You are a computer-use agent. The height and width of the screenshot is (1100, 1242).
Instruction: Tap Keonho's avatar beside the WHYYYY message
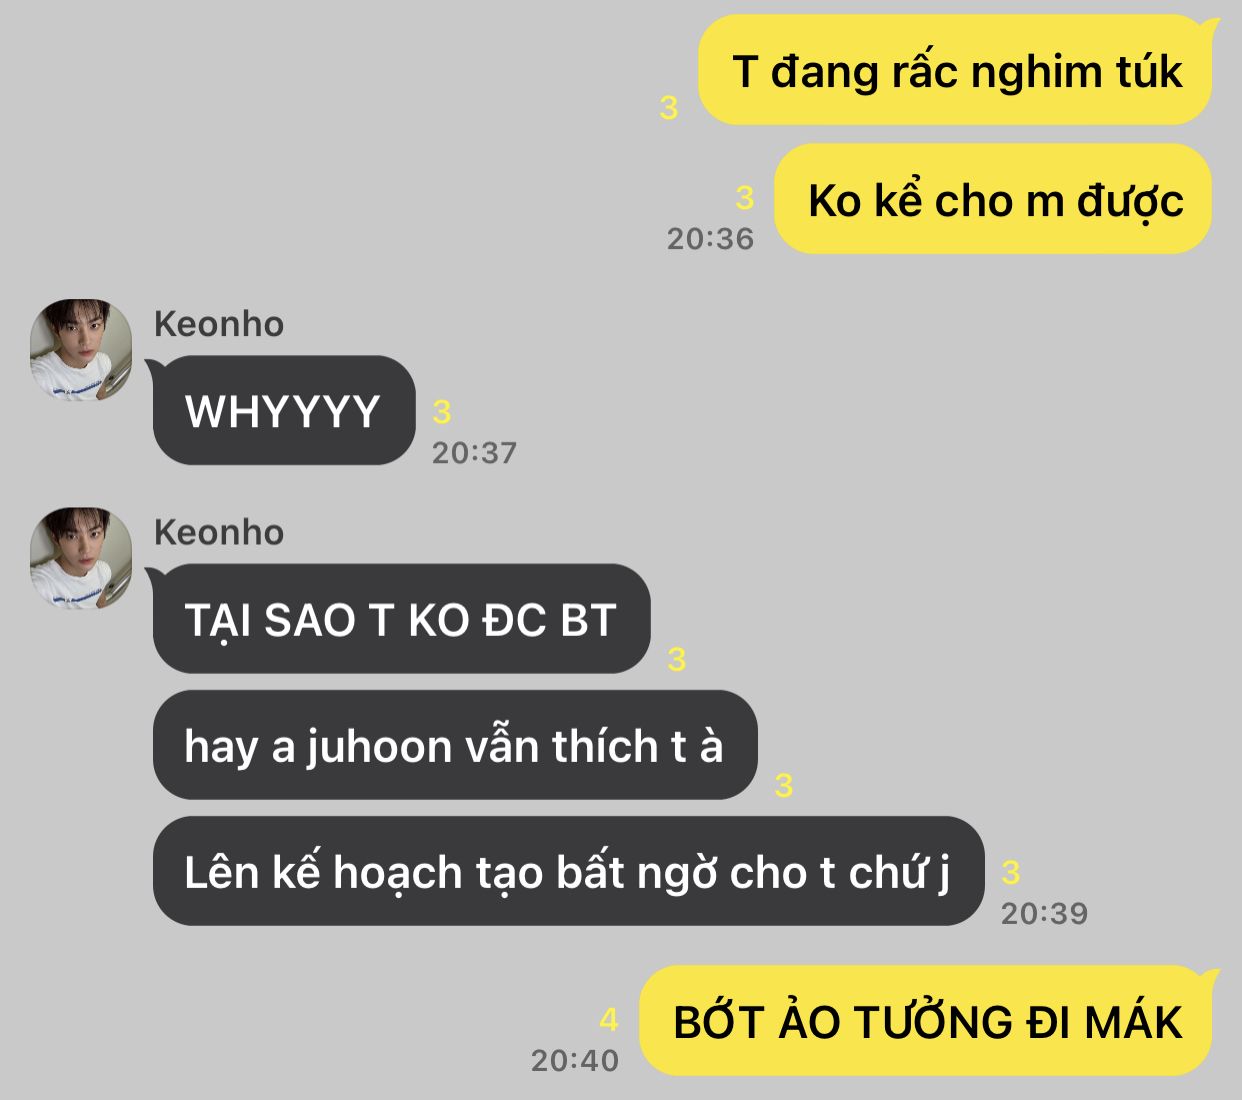(81, 349)
